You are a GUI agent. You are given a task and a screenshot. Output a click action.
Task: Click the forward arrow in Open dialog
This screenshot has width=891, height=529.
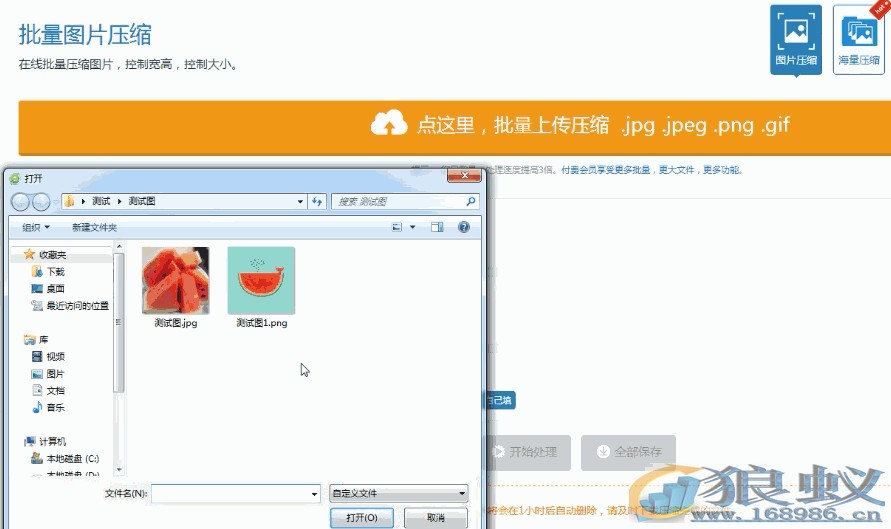tap(41, 201)
